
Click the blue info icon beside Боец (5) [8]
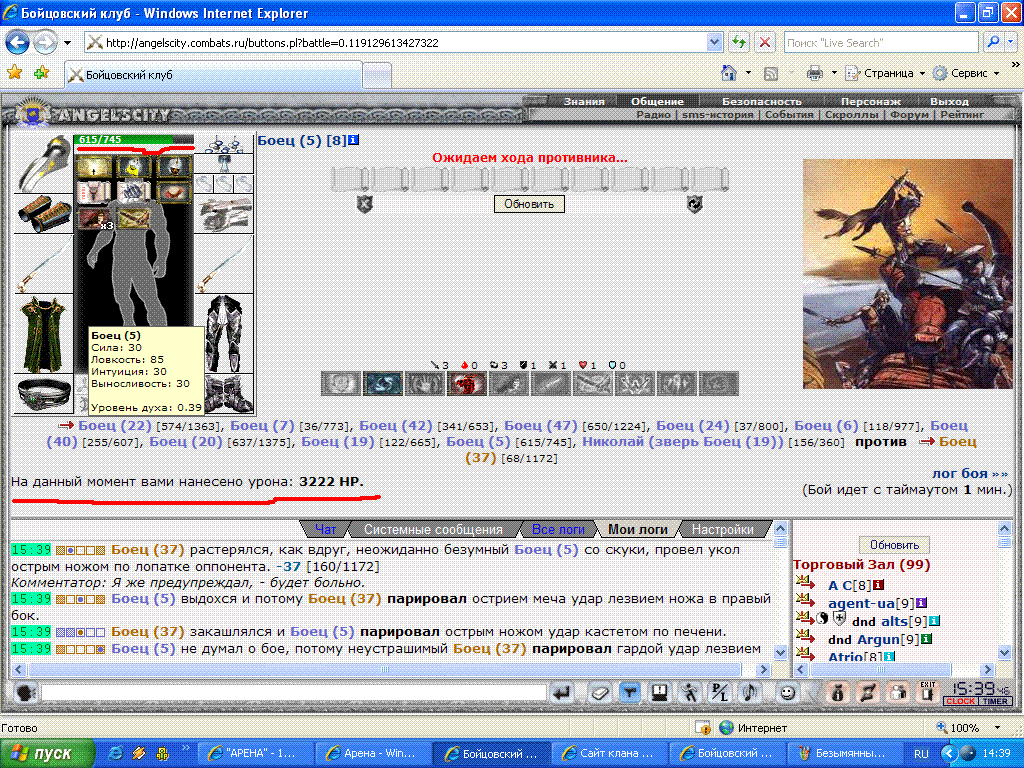(x=353, y=140)
